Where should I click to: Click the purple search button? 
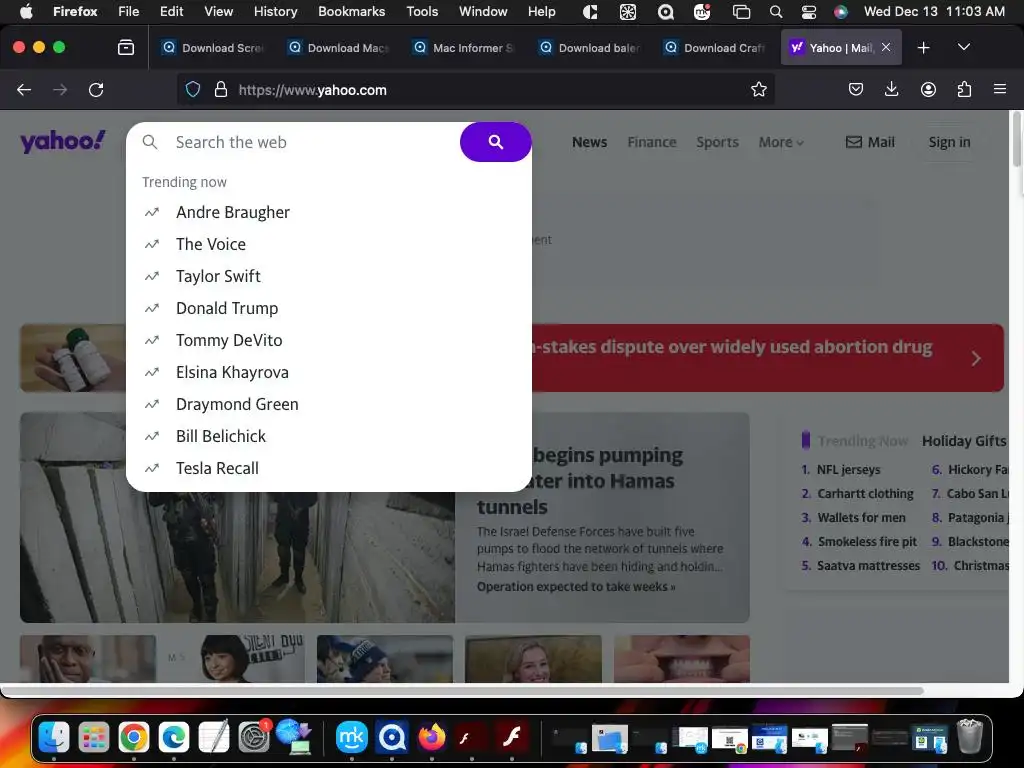[x=496, y=142]
